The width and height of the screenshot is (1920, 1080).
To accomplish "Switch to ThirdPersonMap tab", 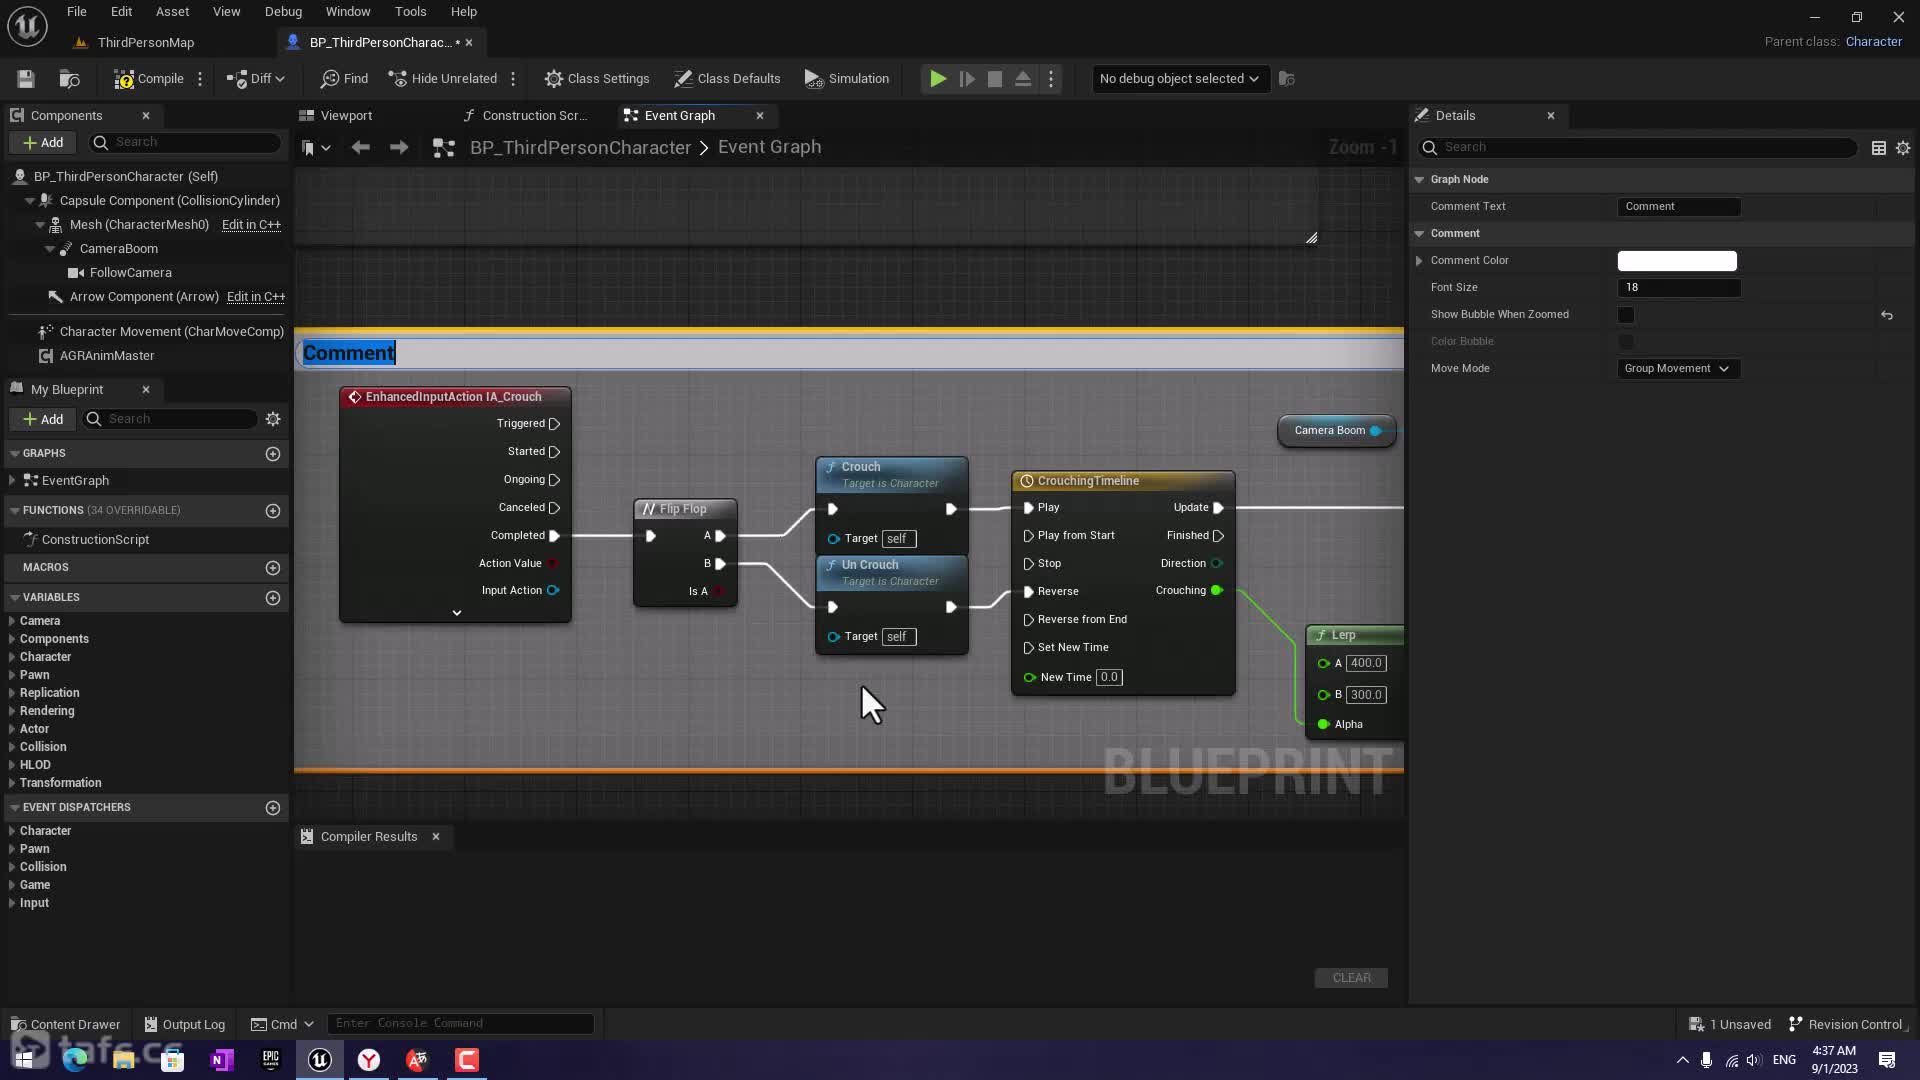I will point(146,43).
